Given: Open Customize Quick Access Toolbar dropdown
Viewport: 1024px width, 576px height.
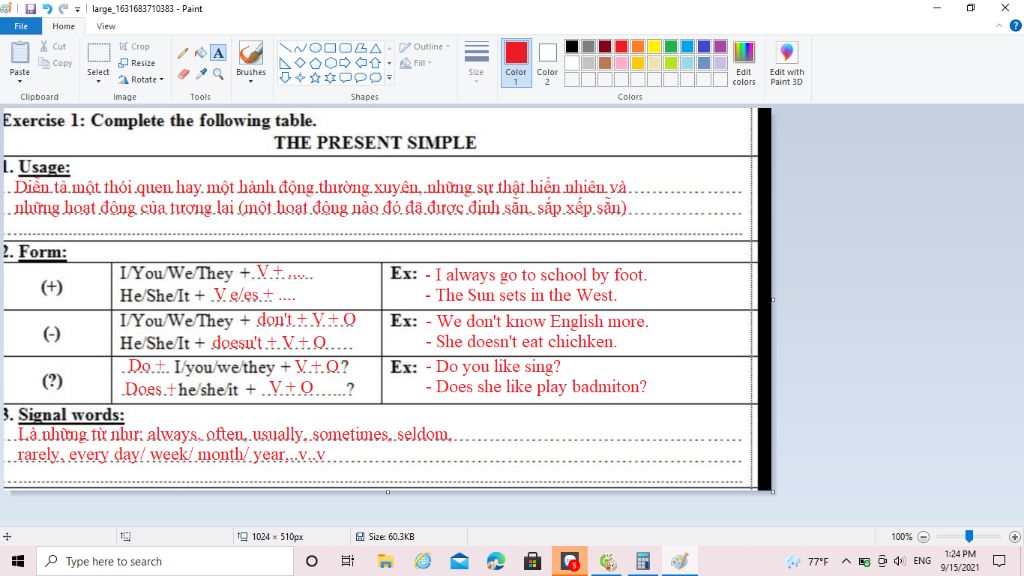Looking at the screenshot, I should 78,9.
